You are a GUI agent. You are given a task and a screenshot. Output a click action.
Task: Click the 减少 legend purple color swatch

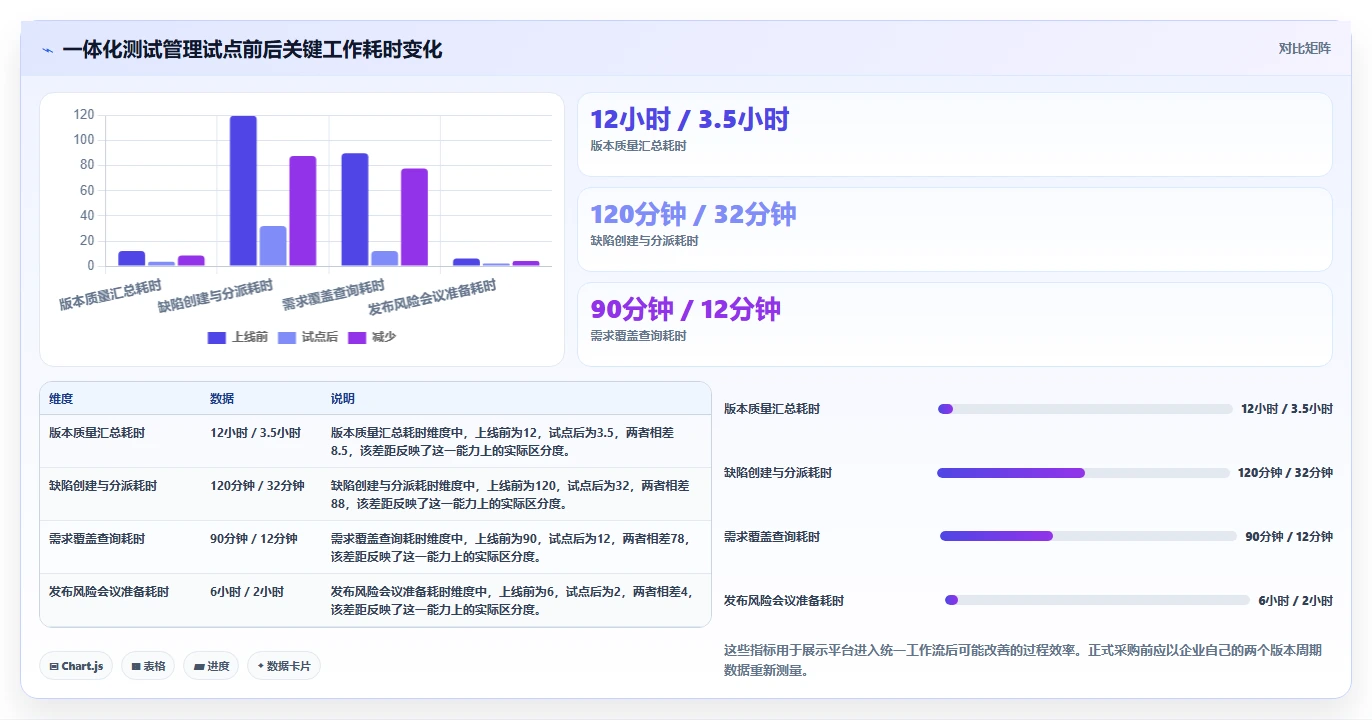[x=357, y=337]
